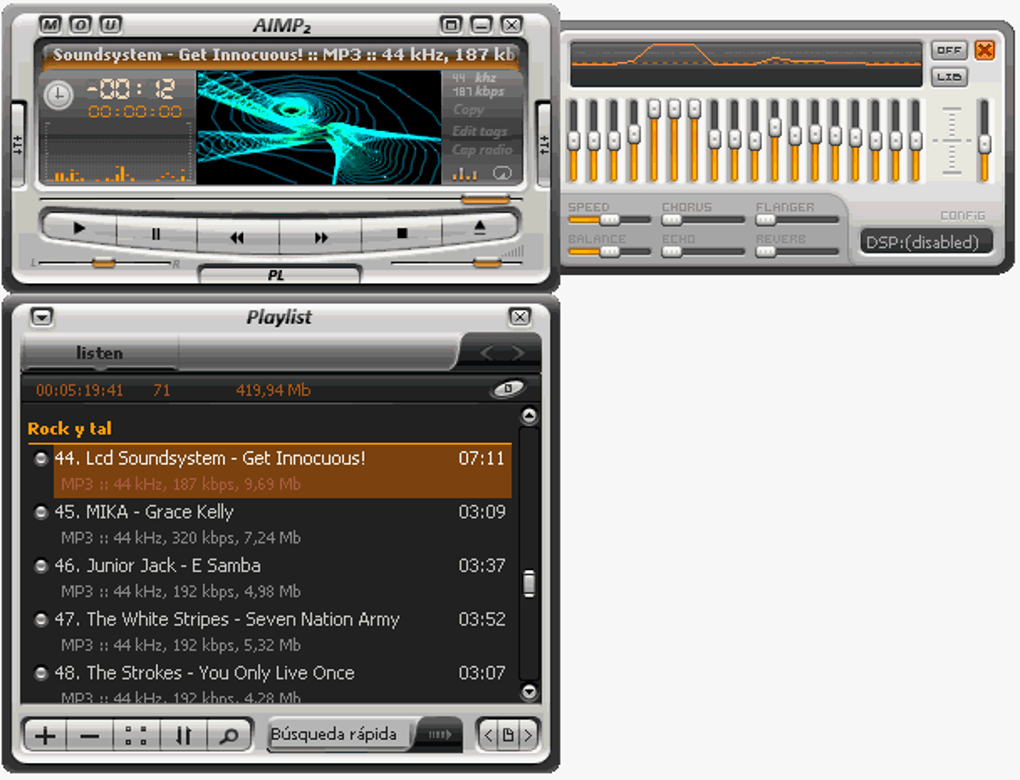This screenshot has width=1020, height=780.
Task: Skip to the next track
Action: pos(321,237)
